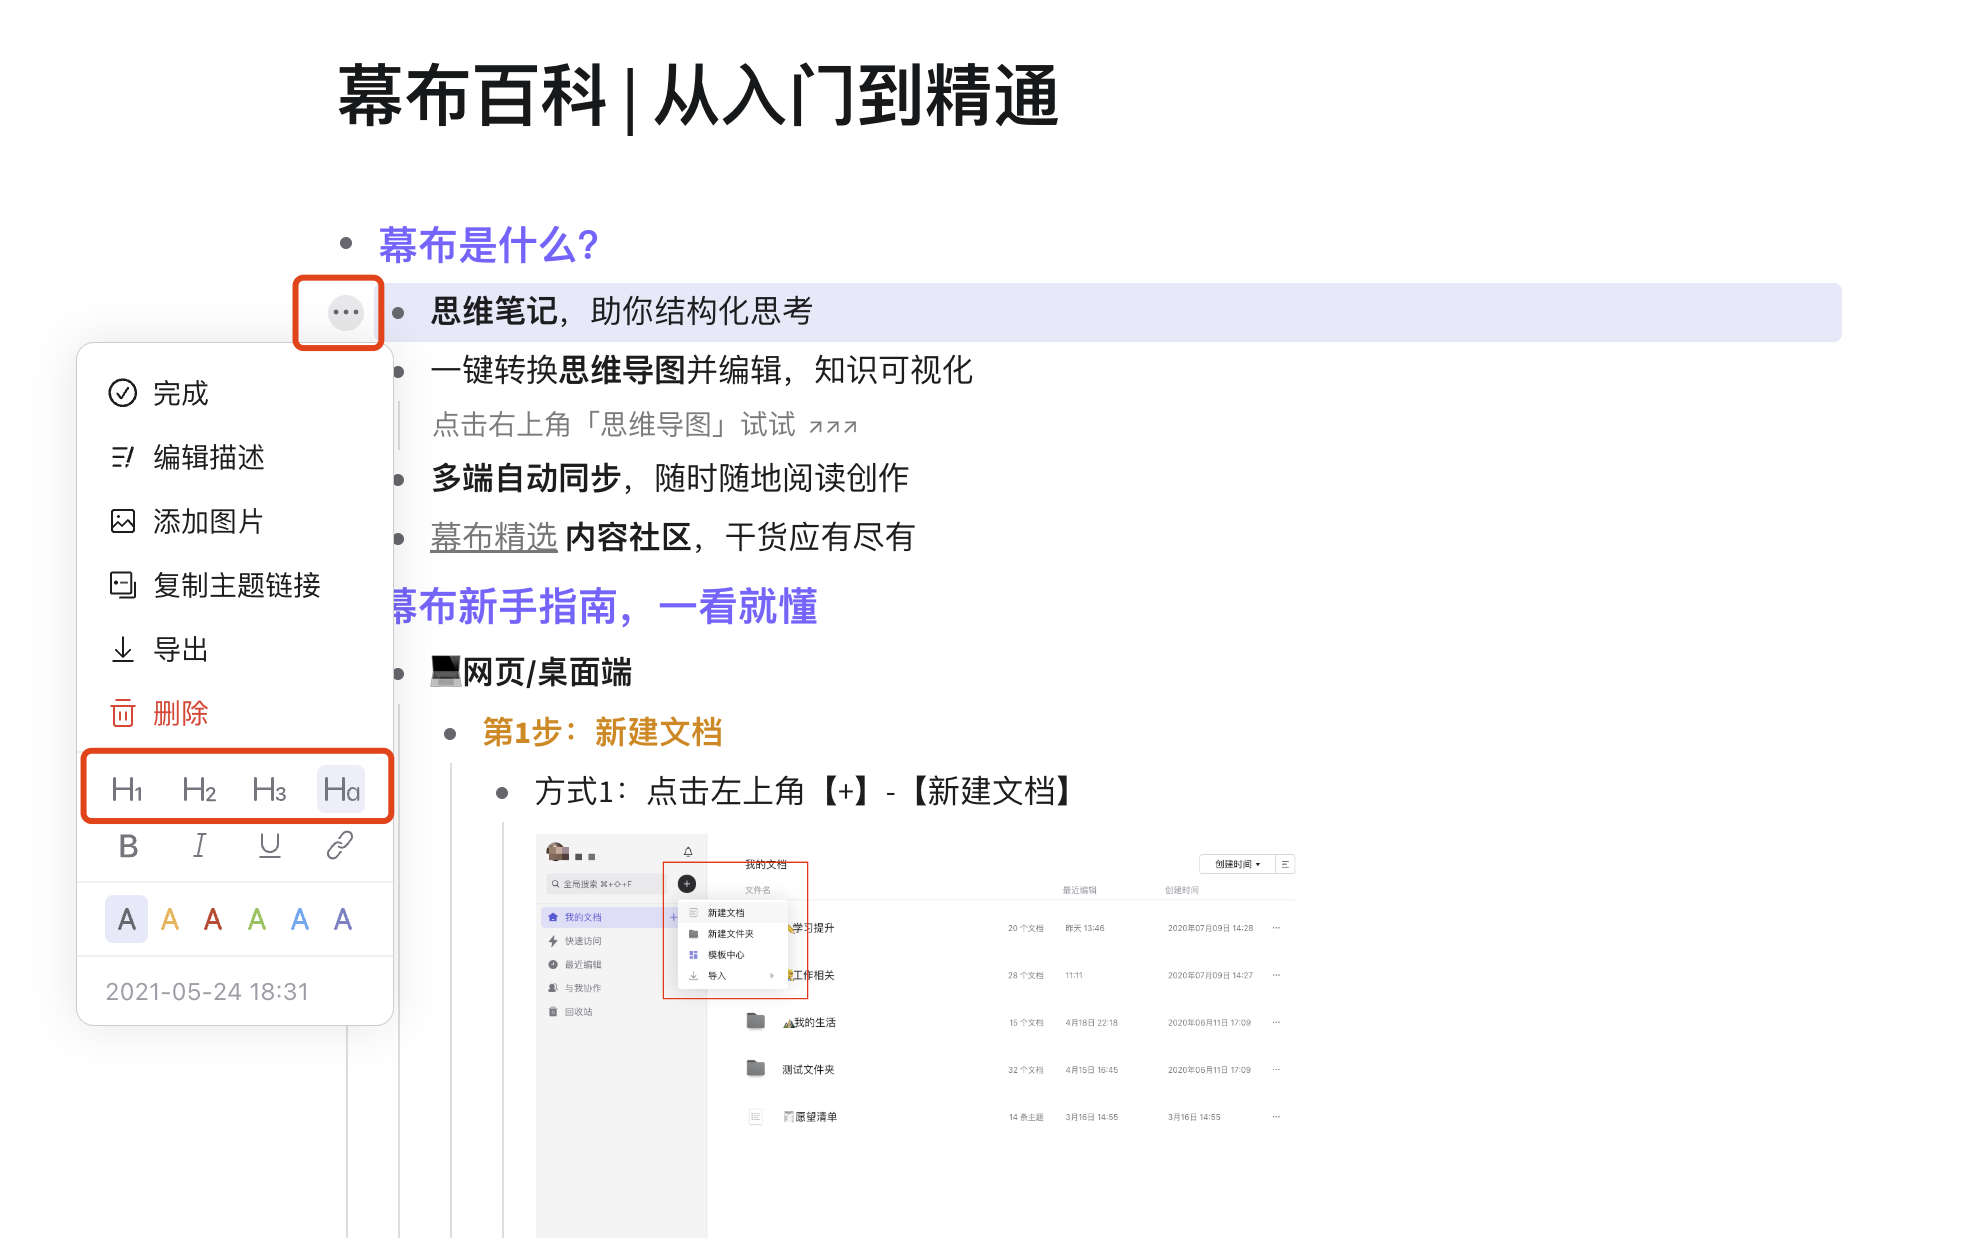Viewport: 1970px width, 1238px height.
Task: Click the line 多端自动同步
Action: 669,478
